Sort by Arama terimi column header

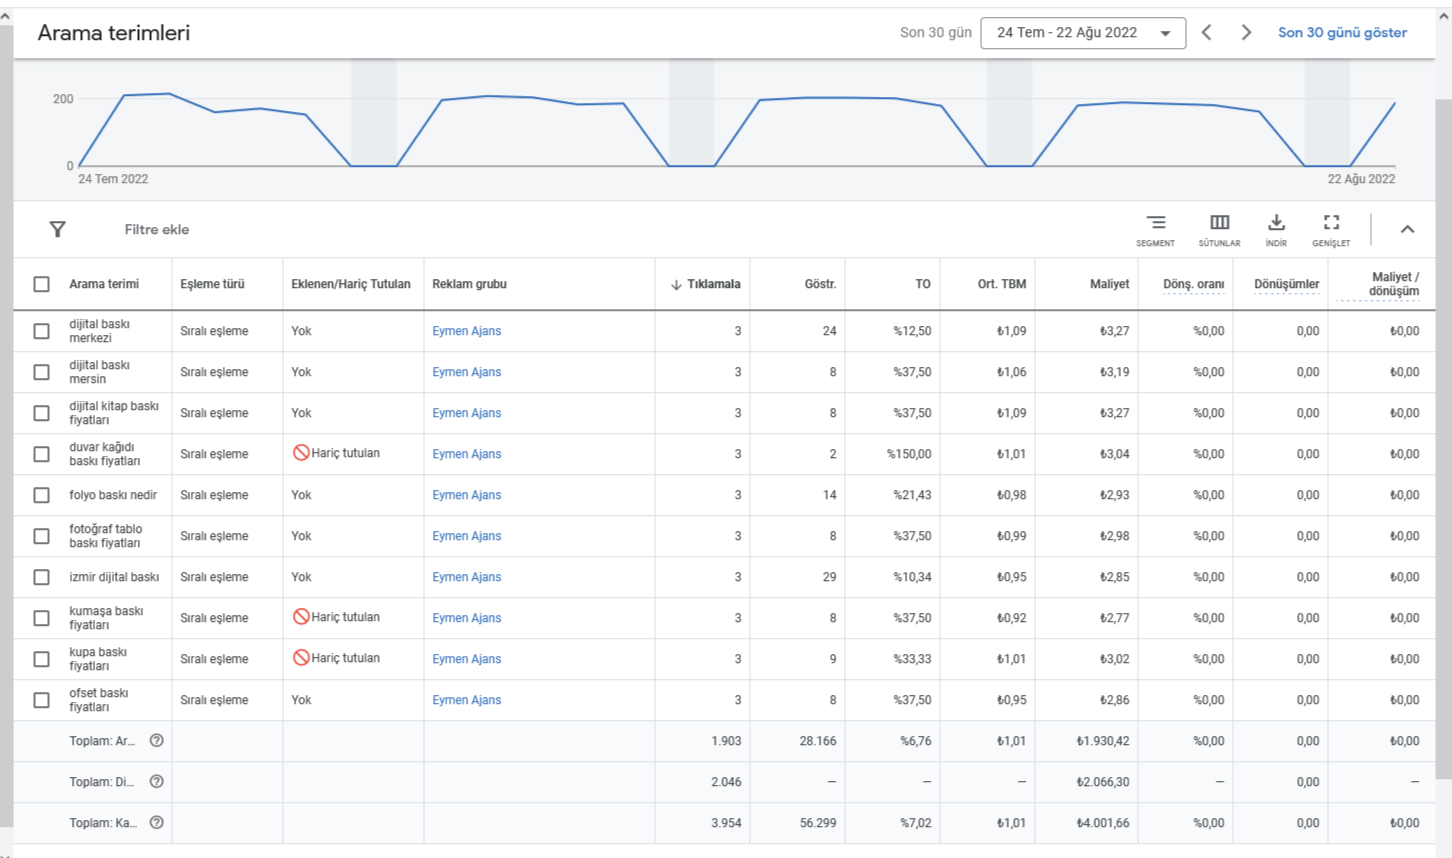click(x=104, y=284)
